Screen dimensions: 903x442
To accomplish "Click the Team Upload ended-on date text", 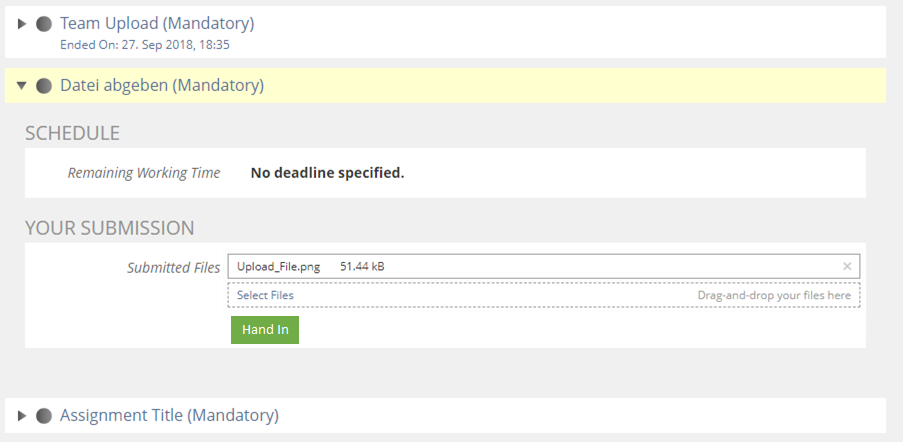I will click(146, 44).
